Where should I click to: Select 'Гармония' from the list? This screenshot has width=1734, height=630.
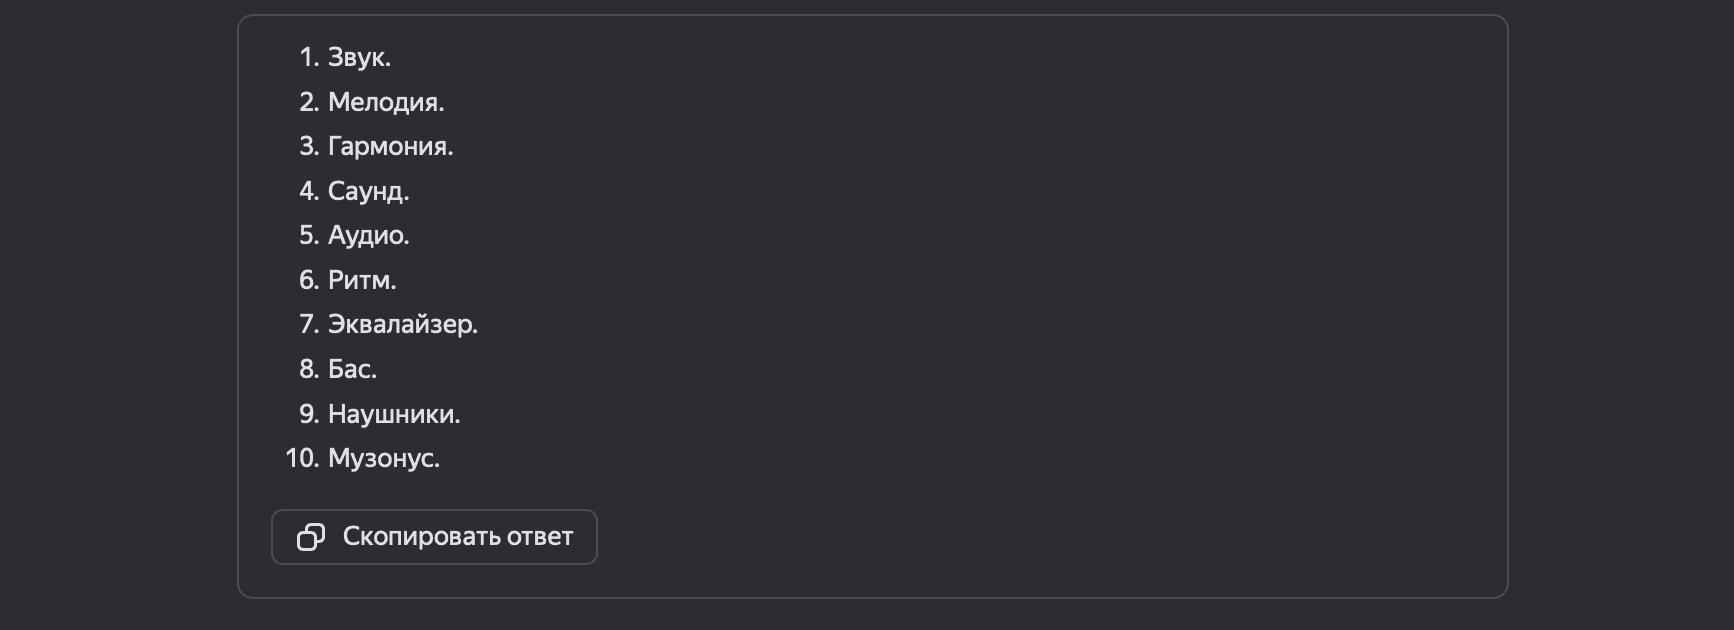tap(390, 146)
